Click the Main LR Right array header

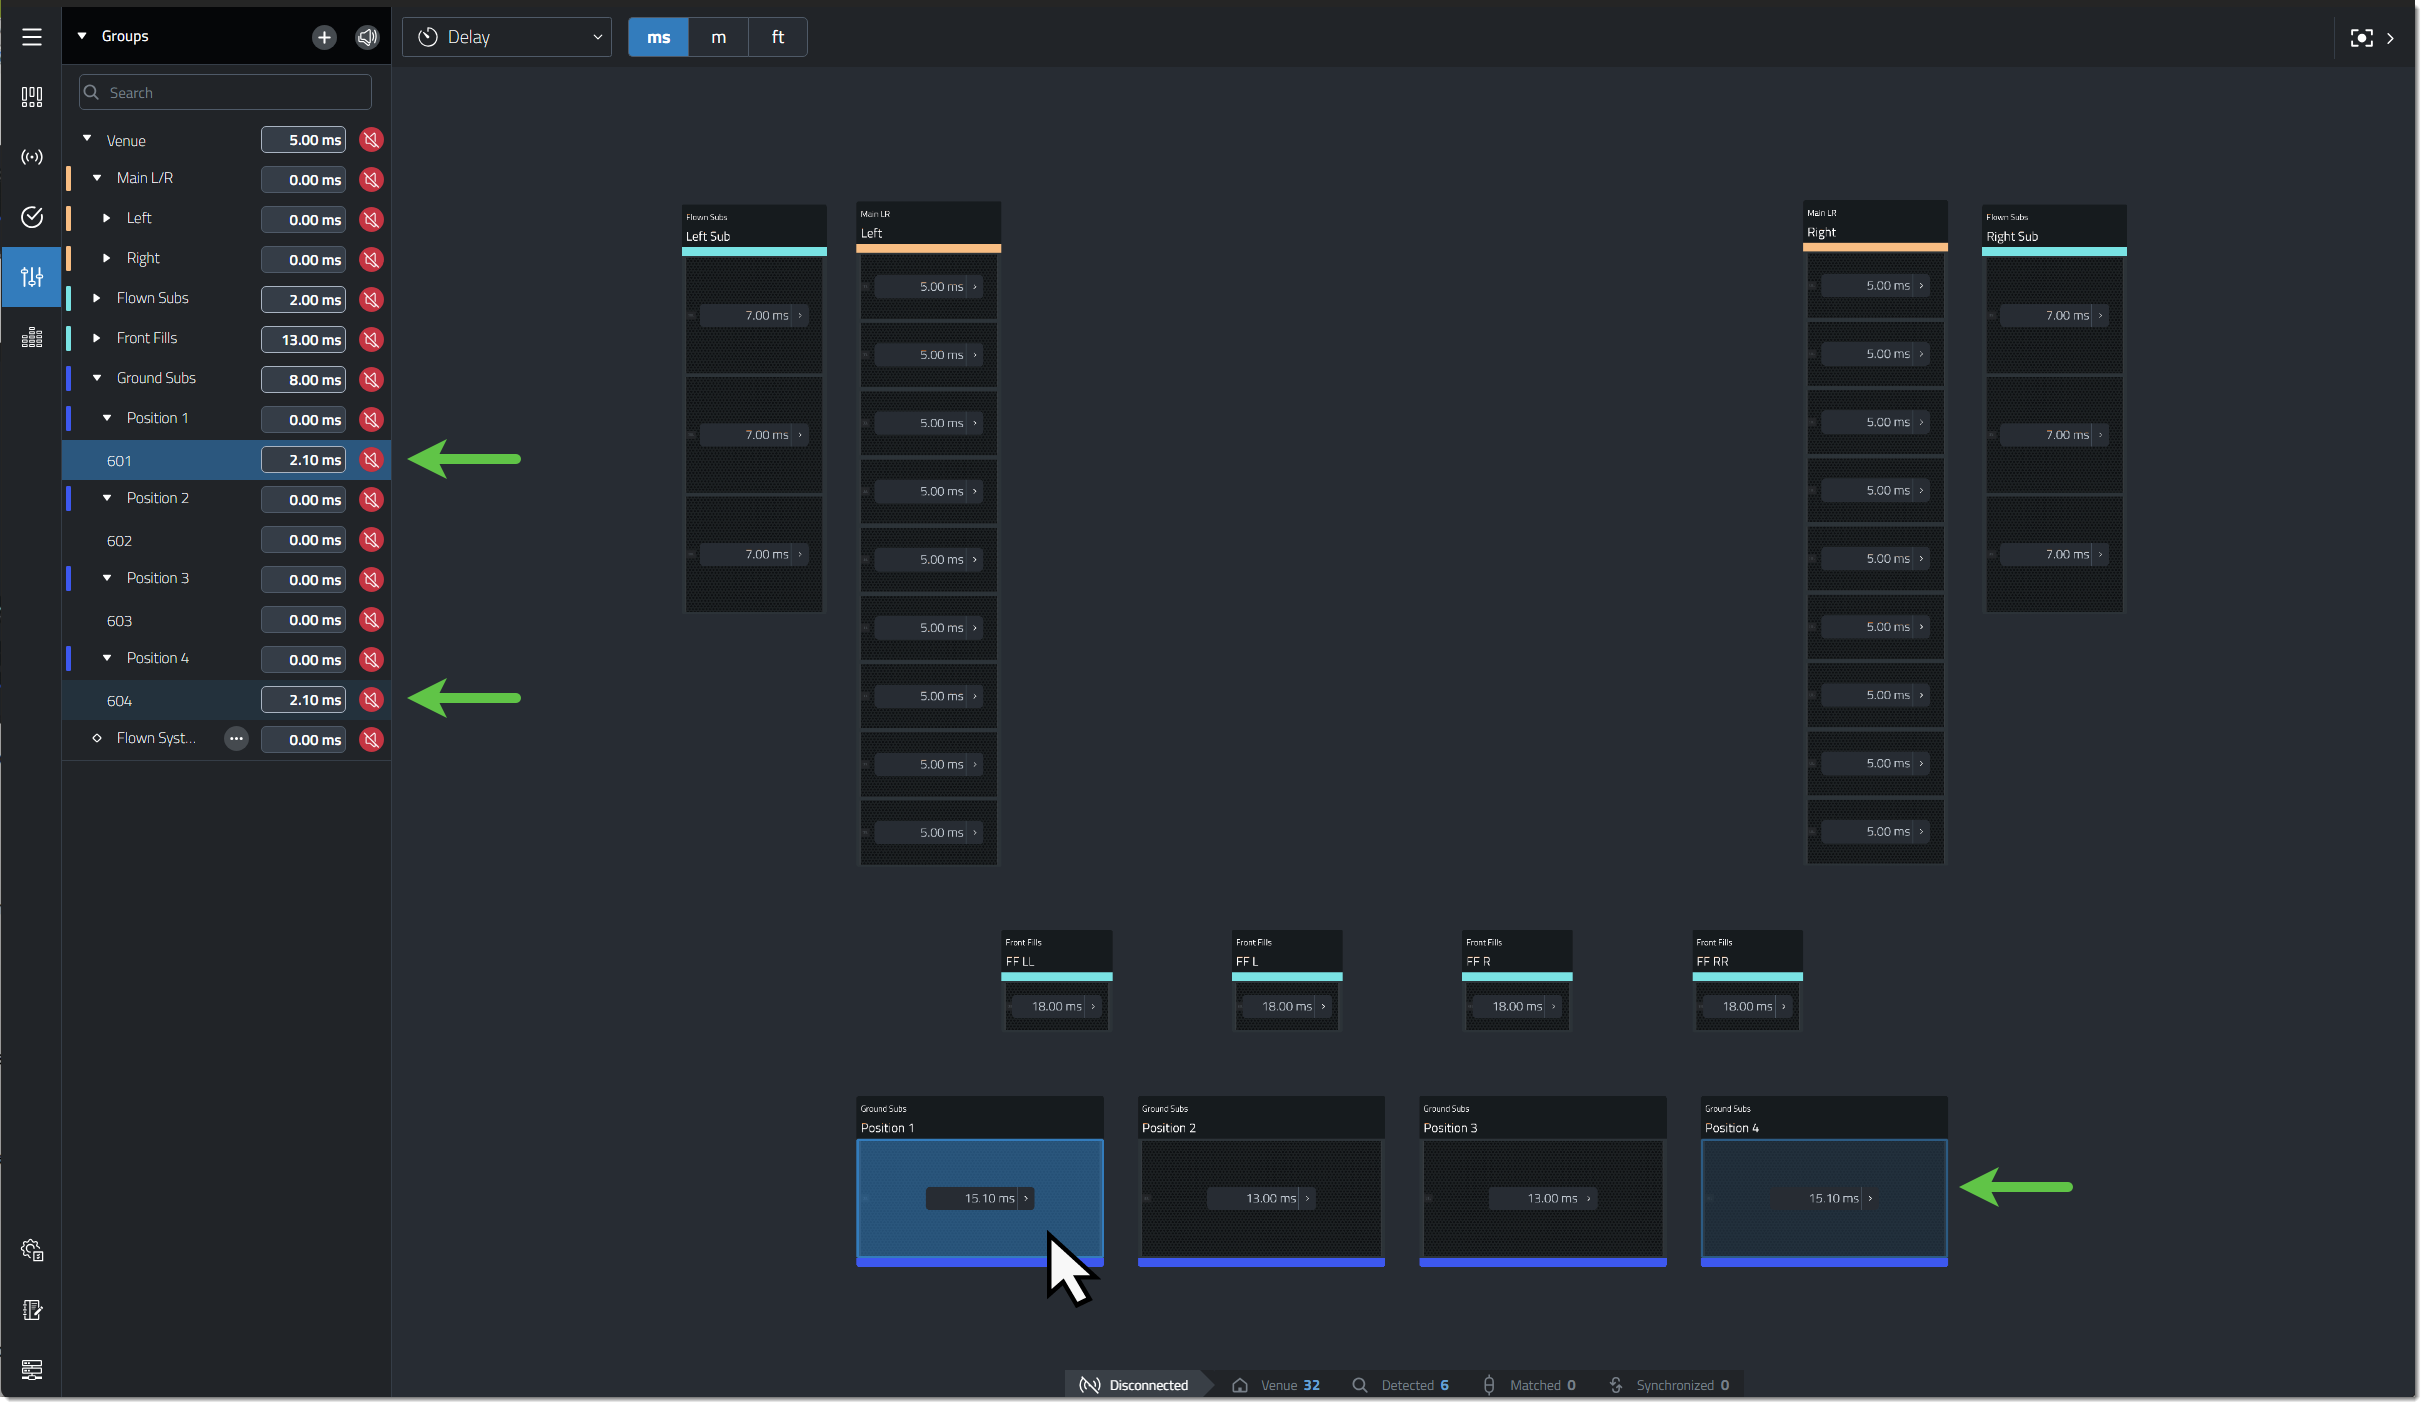click(1875, 226)
